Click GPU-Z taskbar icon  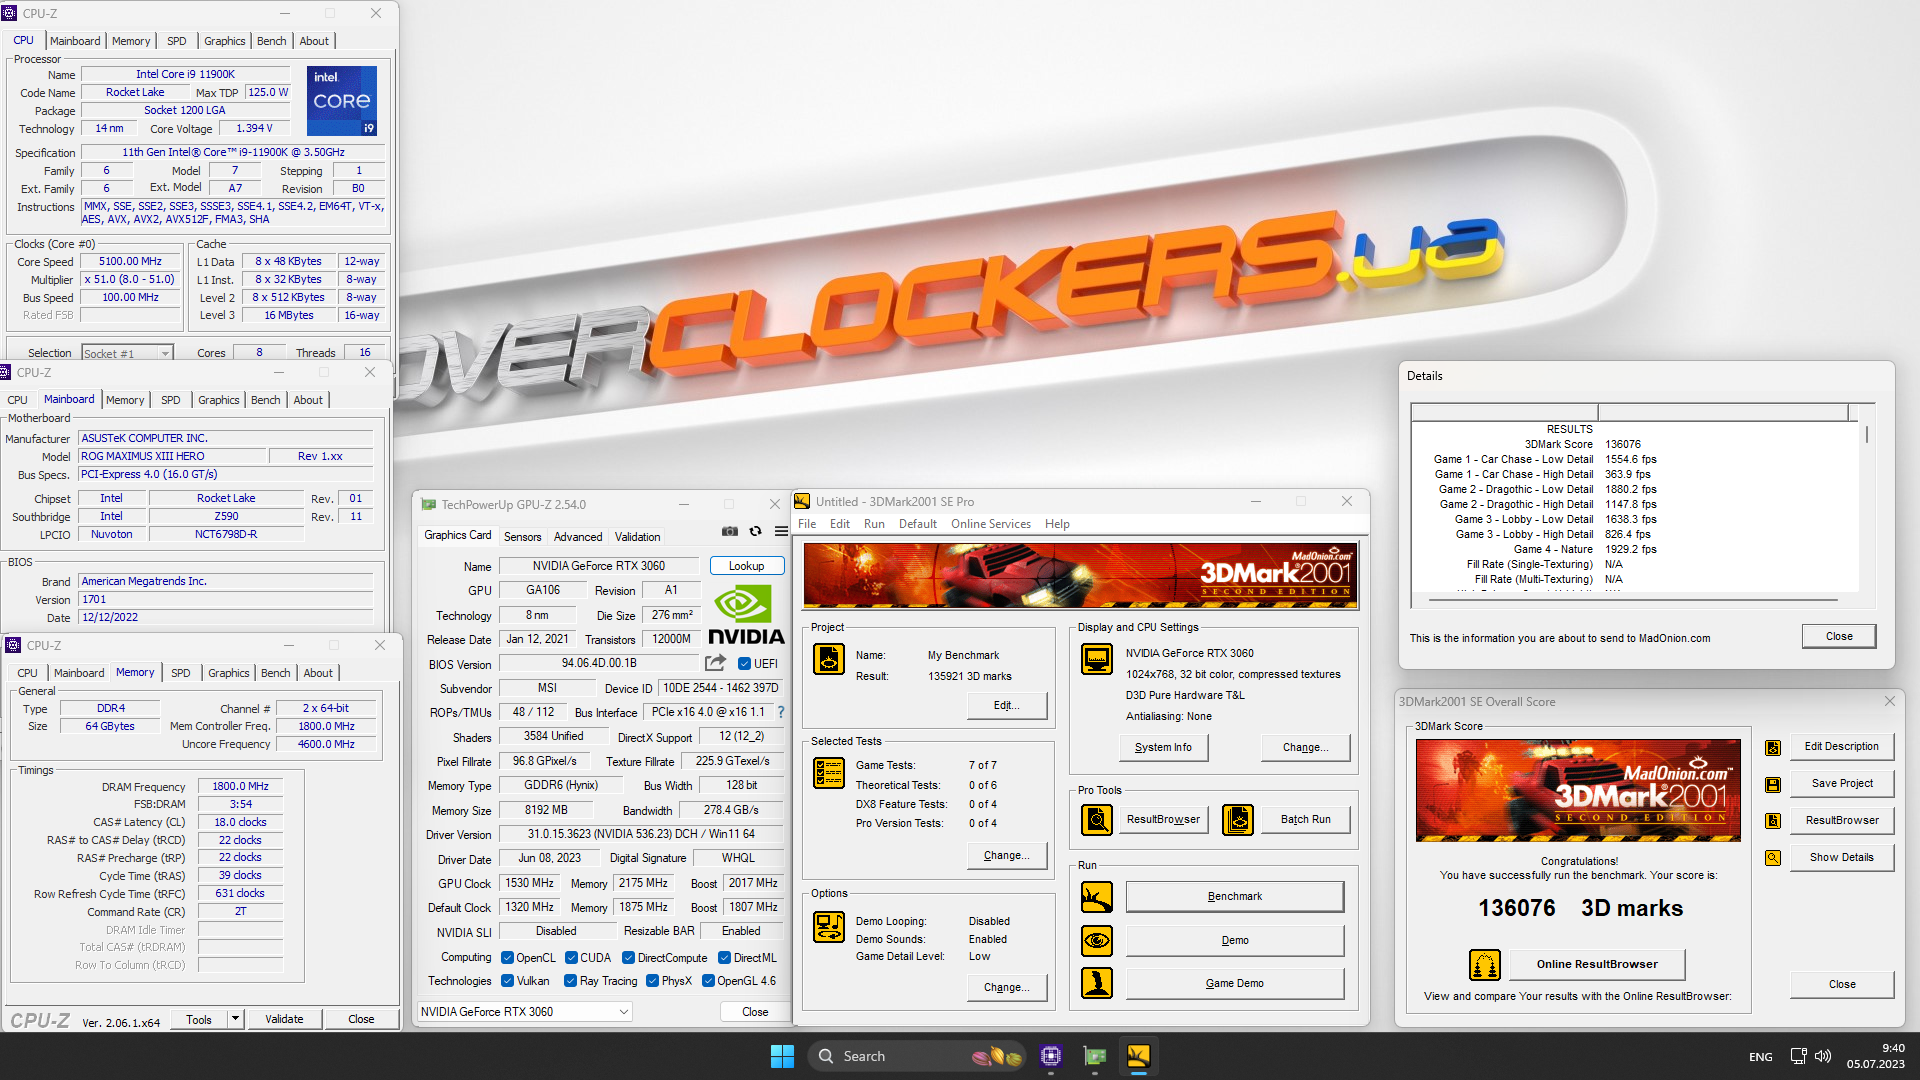pyautogui.click(x=1095, y=1056)
